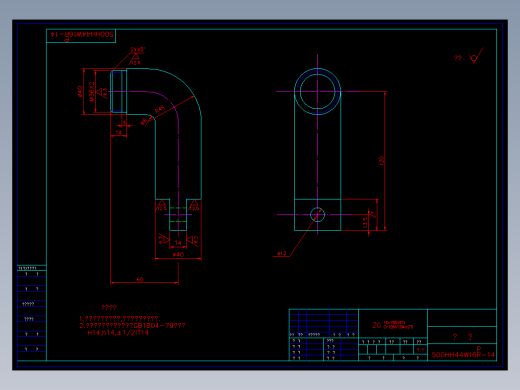Pick the R6 inner radius label
This screenshot has width=520, height=390.
pos(144,122)
